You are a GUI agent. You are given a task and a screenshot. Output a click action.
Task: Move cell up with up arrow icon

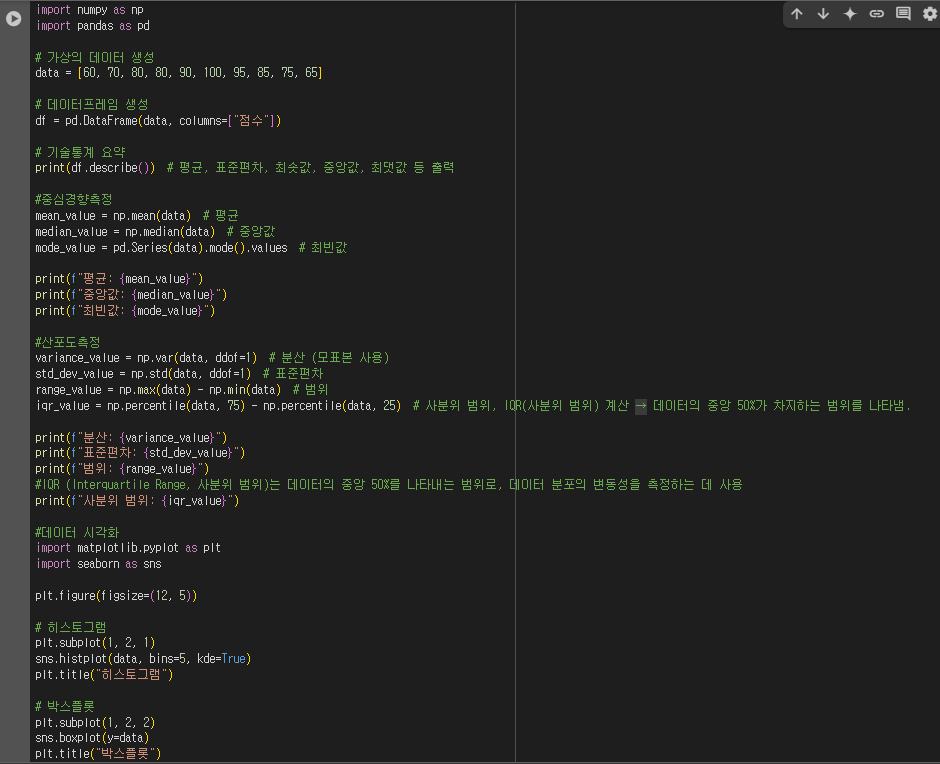[x=797, y=14]
